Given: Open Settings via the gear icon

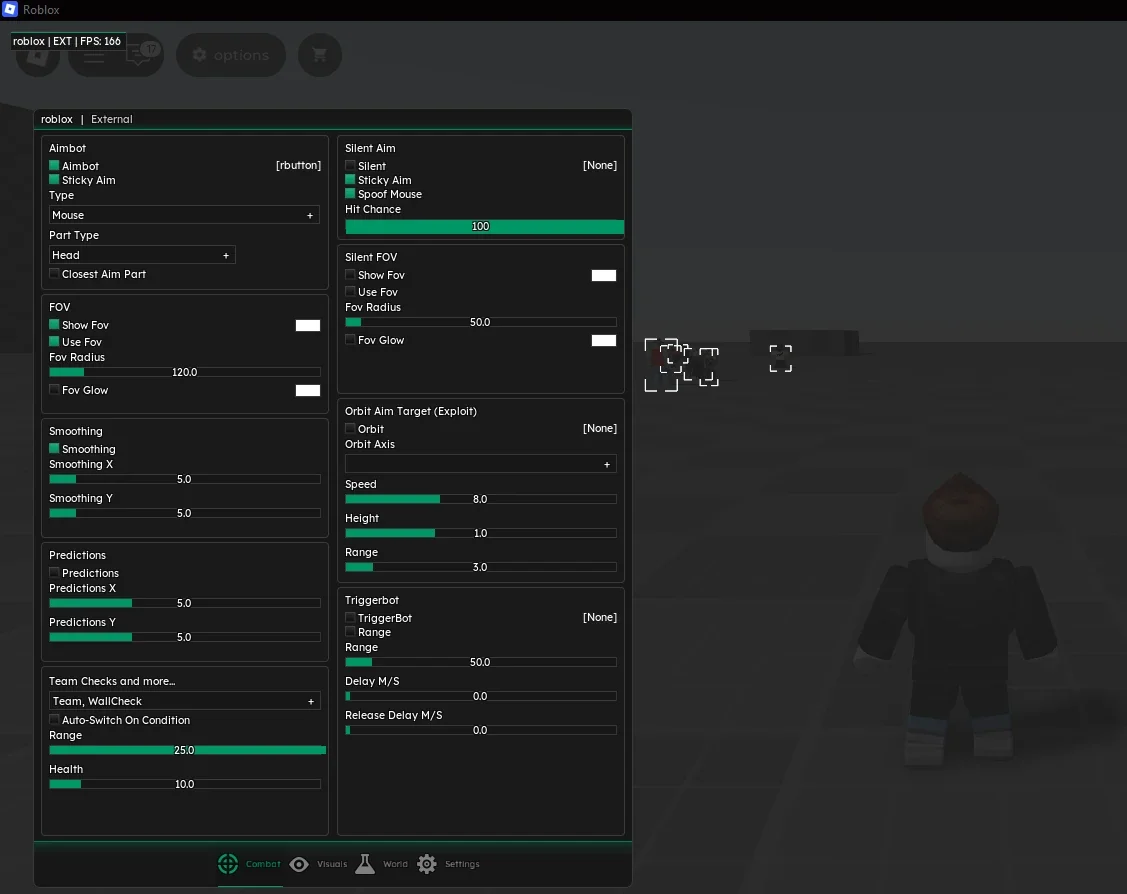Looking at the screenshot, I should coord(426,863).
